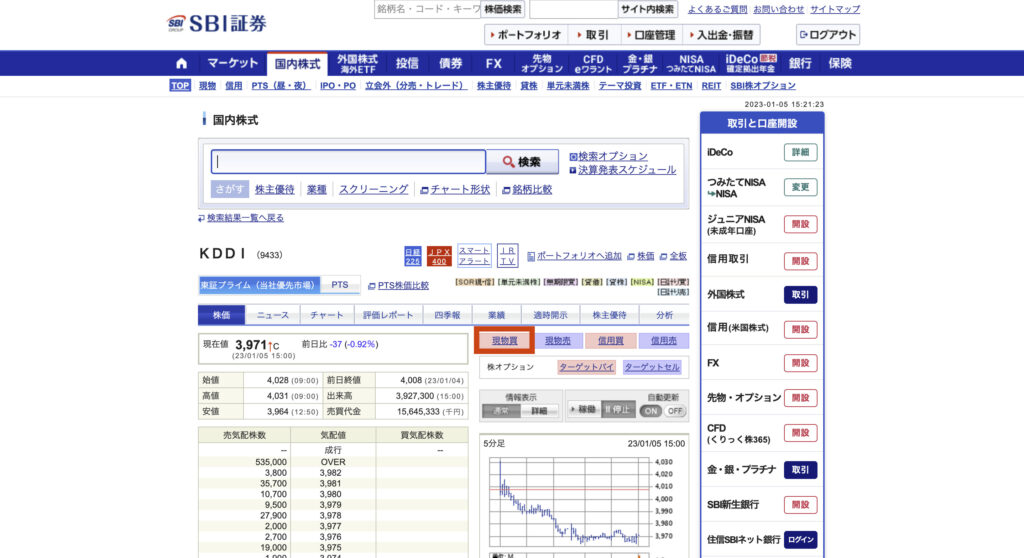This screenshot has width=1024, height=558.
Task: Open the NISA つみたてNISA menu
Action: click(691, 63)
